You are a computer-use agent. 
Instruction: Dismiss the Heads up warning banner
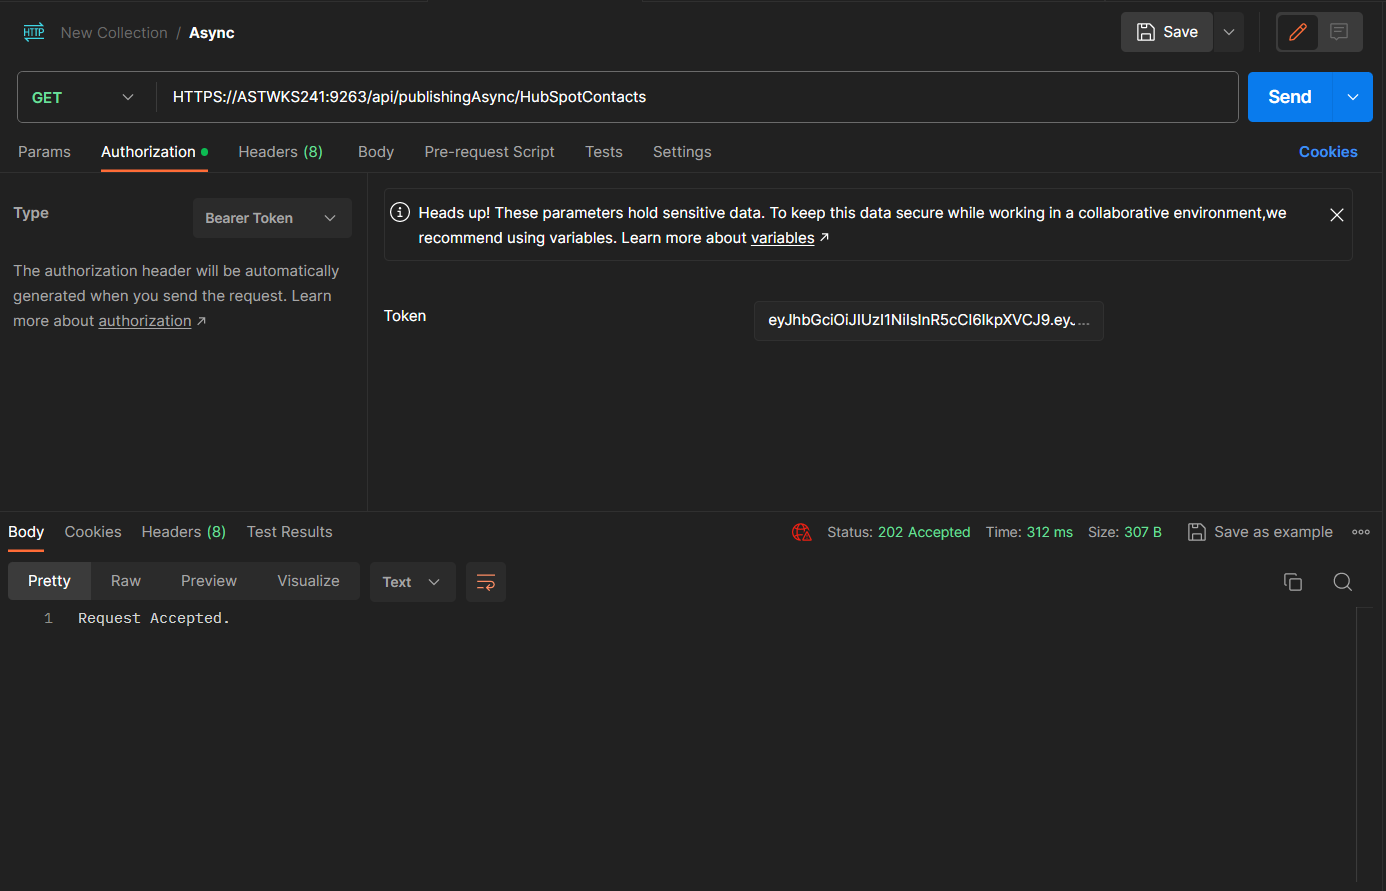pos(1336,215)
